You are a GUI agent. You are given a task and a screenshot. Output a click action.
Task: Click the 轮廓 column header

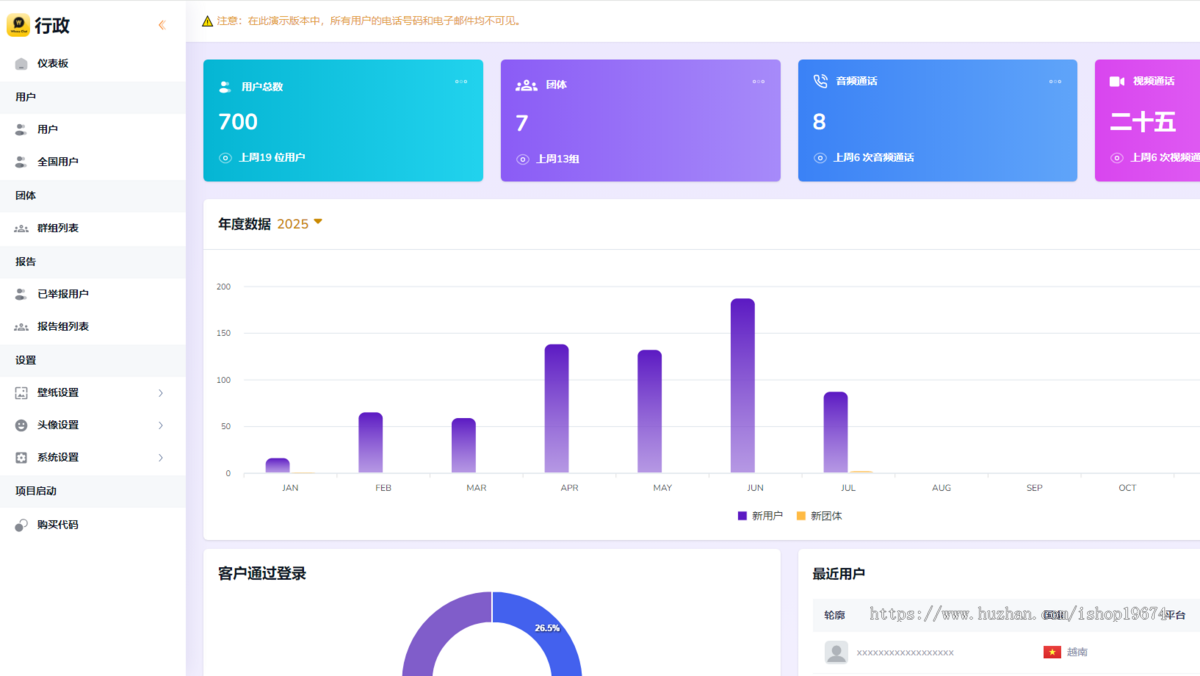click(x=834, y=615)
